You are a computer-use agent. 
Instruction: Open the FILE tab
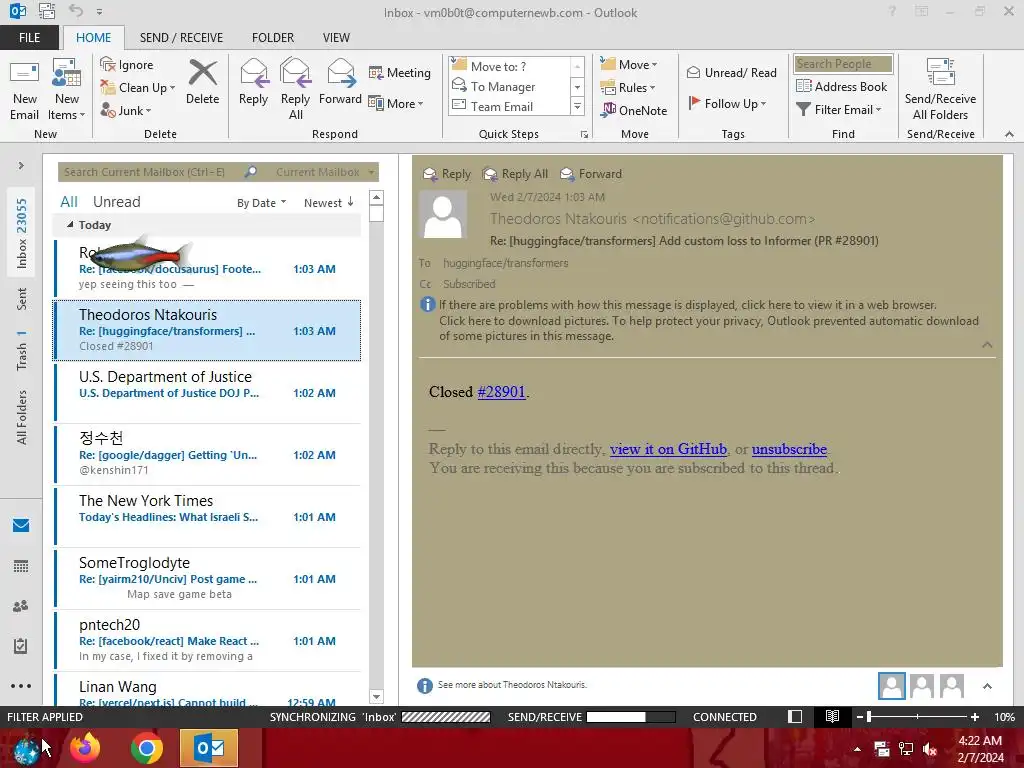point(29,38)
